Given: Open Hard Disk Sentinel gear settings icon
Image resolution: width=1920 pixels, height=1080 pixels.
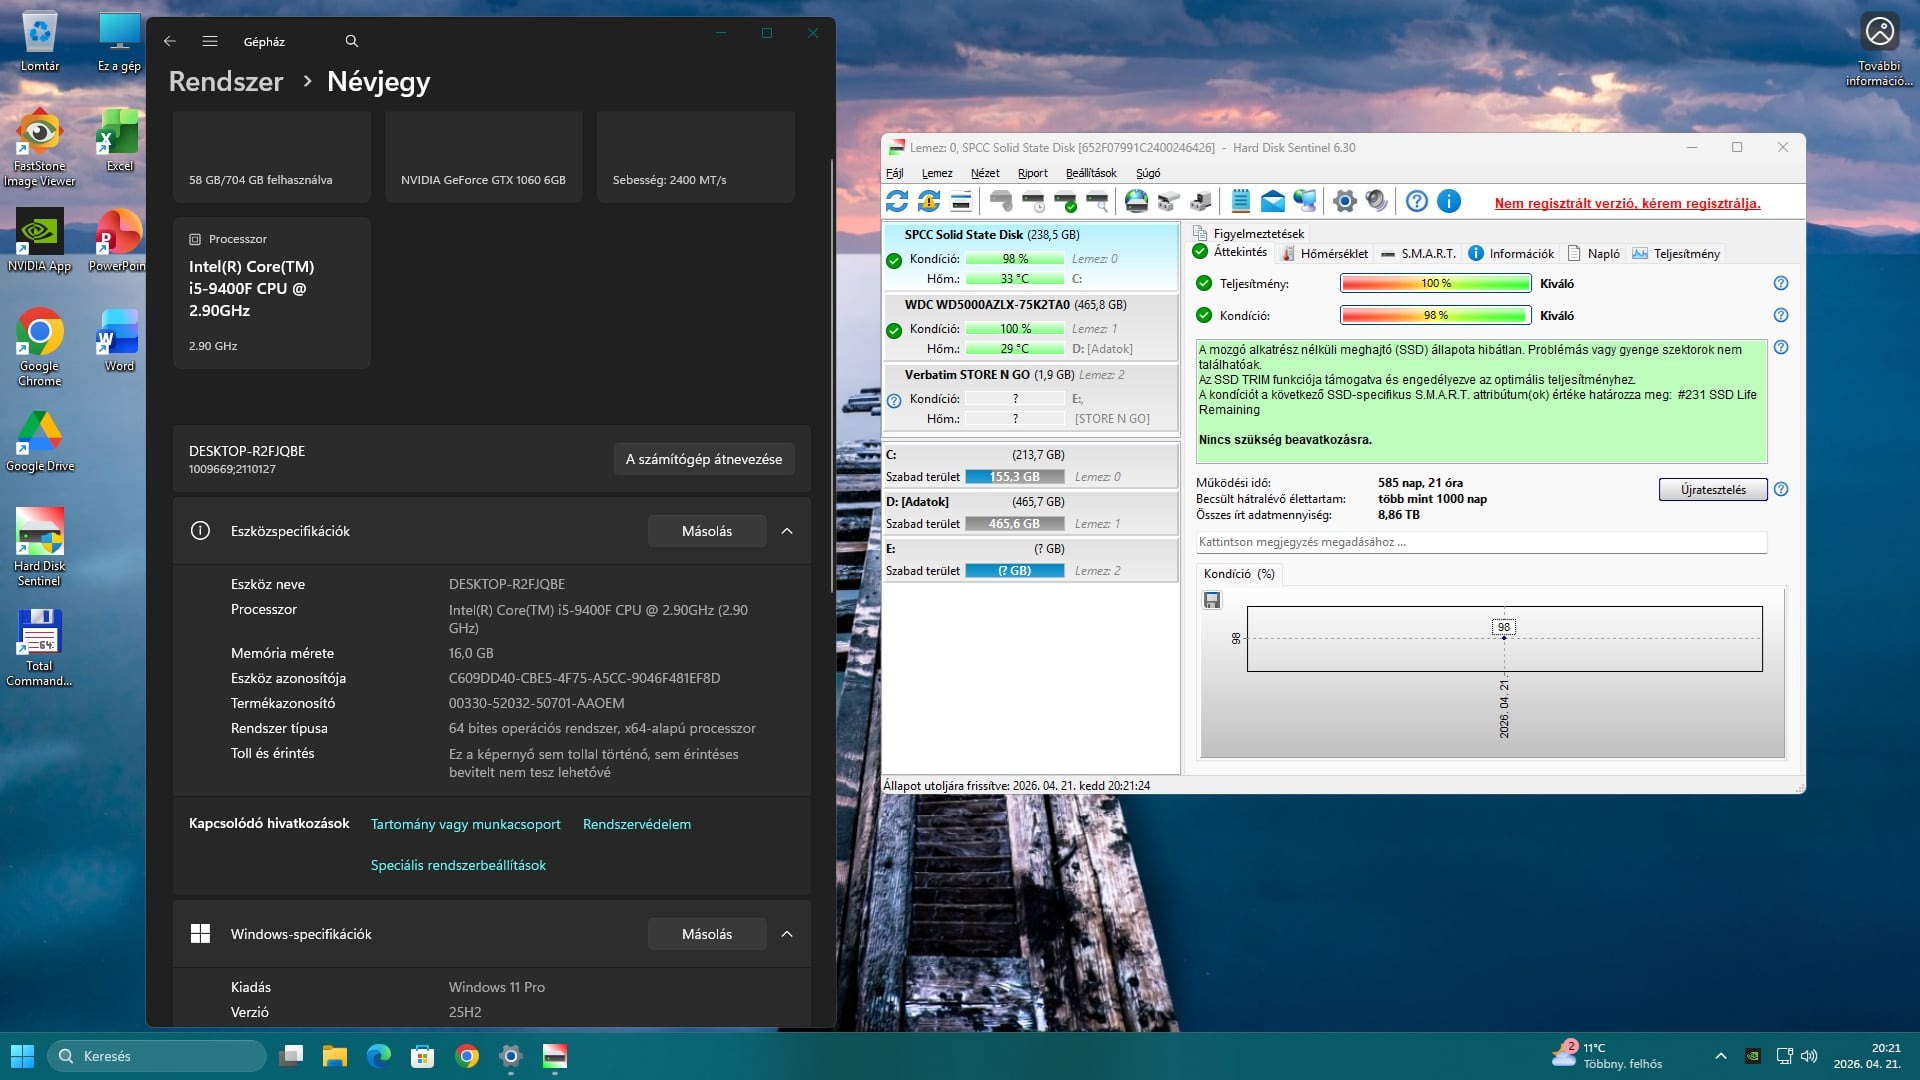Looking at the screenshot, I should 1345,201.
